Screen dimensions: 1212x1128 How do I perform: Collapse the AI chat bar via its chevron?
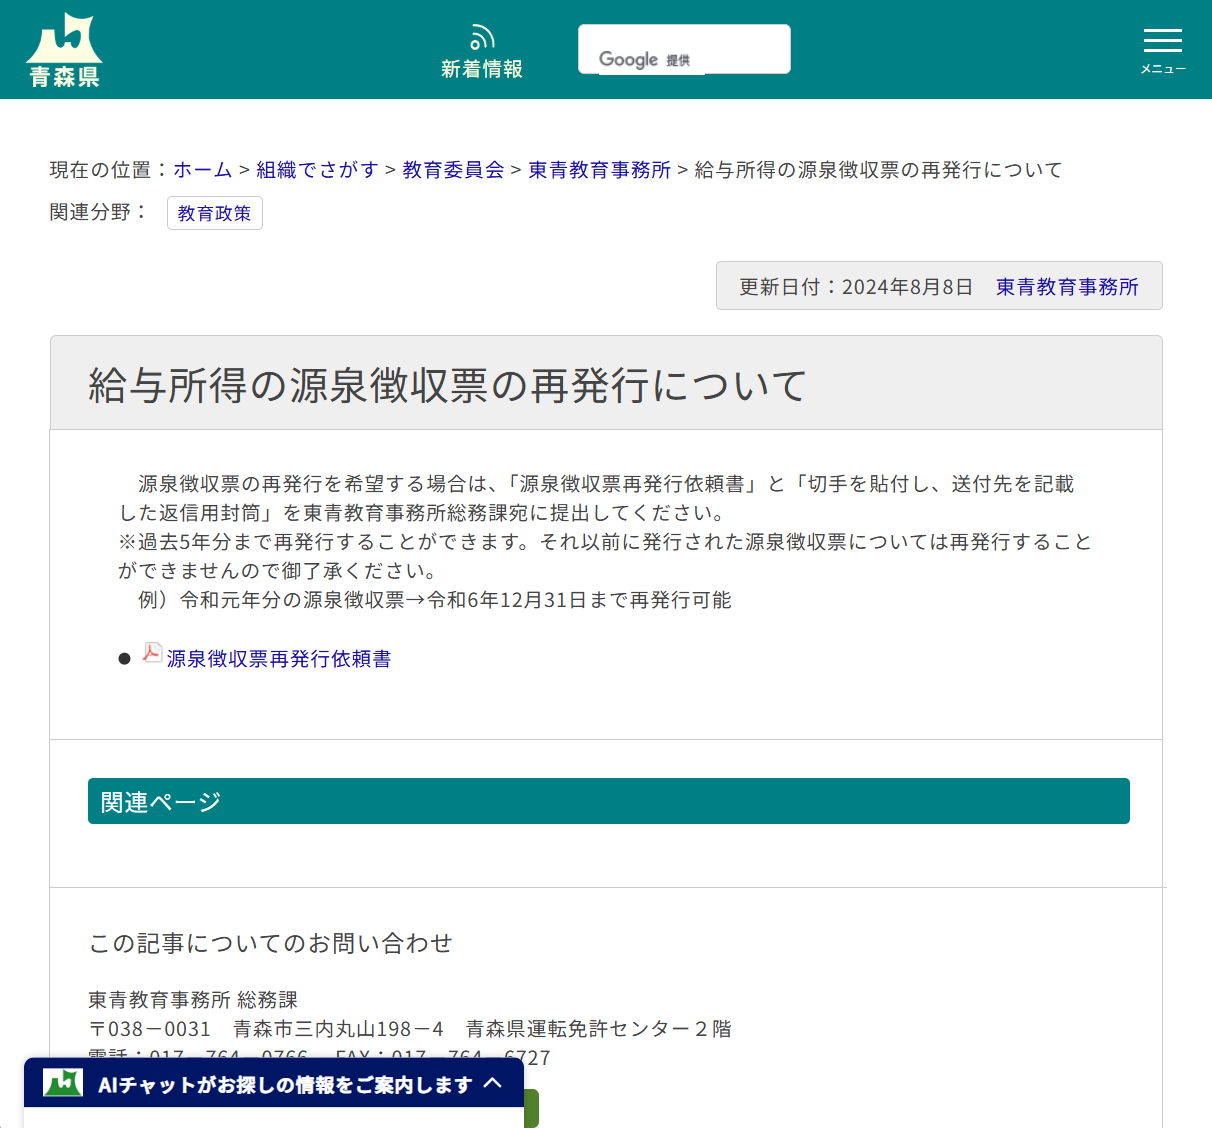(x=494, y=1083)
